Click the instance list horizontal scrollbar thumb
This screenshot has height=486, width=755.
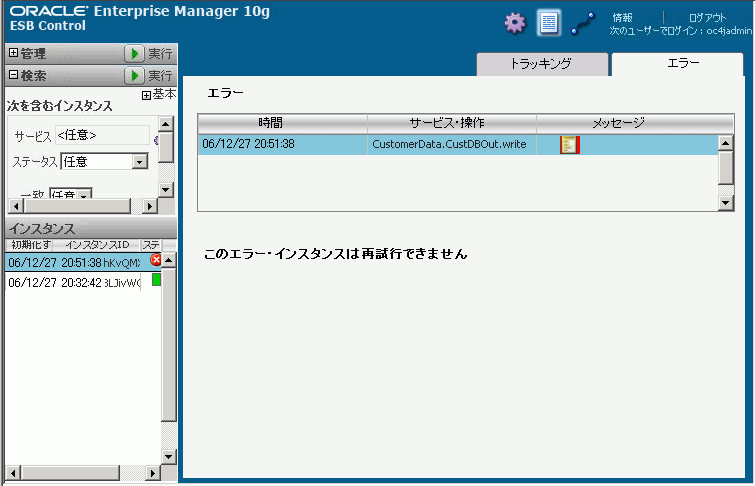(x=70, y=473)
